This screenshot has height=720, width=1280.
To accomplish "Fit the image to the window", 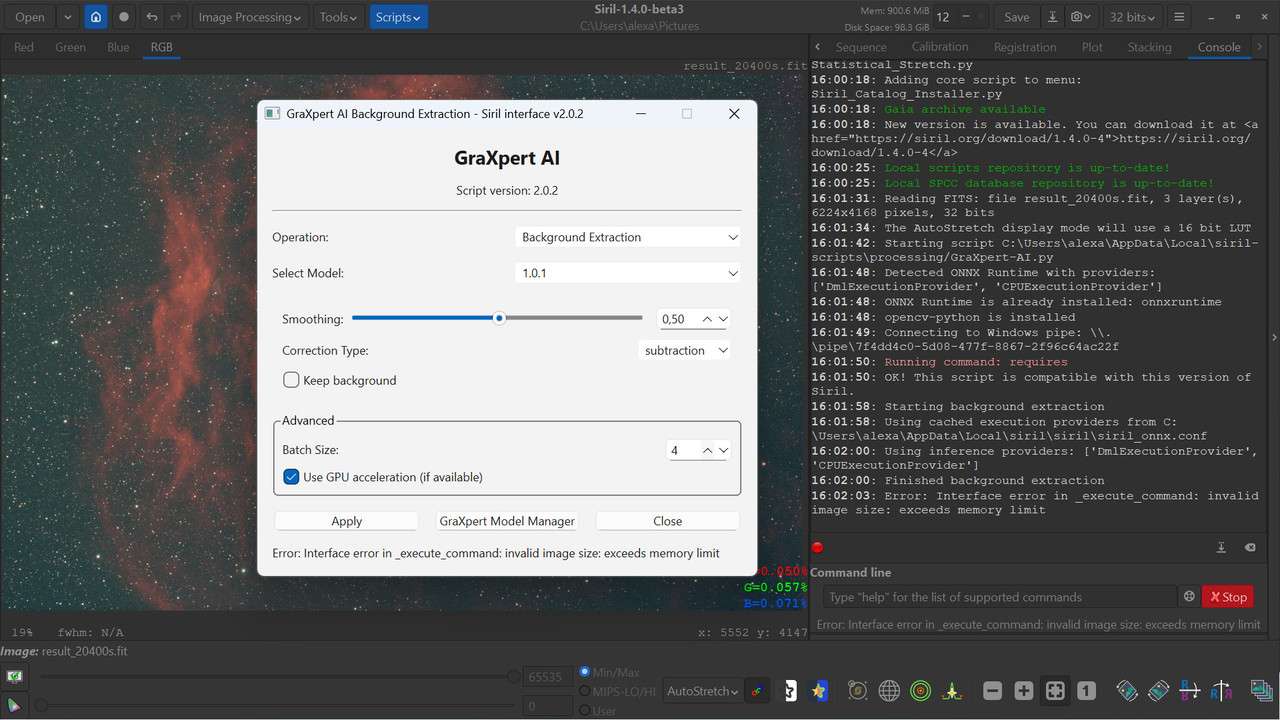I will point(1055,690).
